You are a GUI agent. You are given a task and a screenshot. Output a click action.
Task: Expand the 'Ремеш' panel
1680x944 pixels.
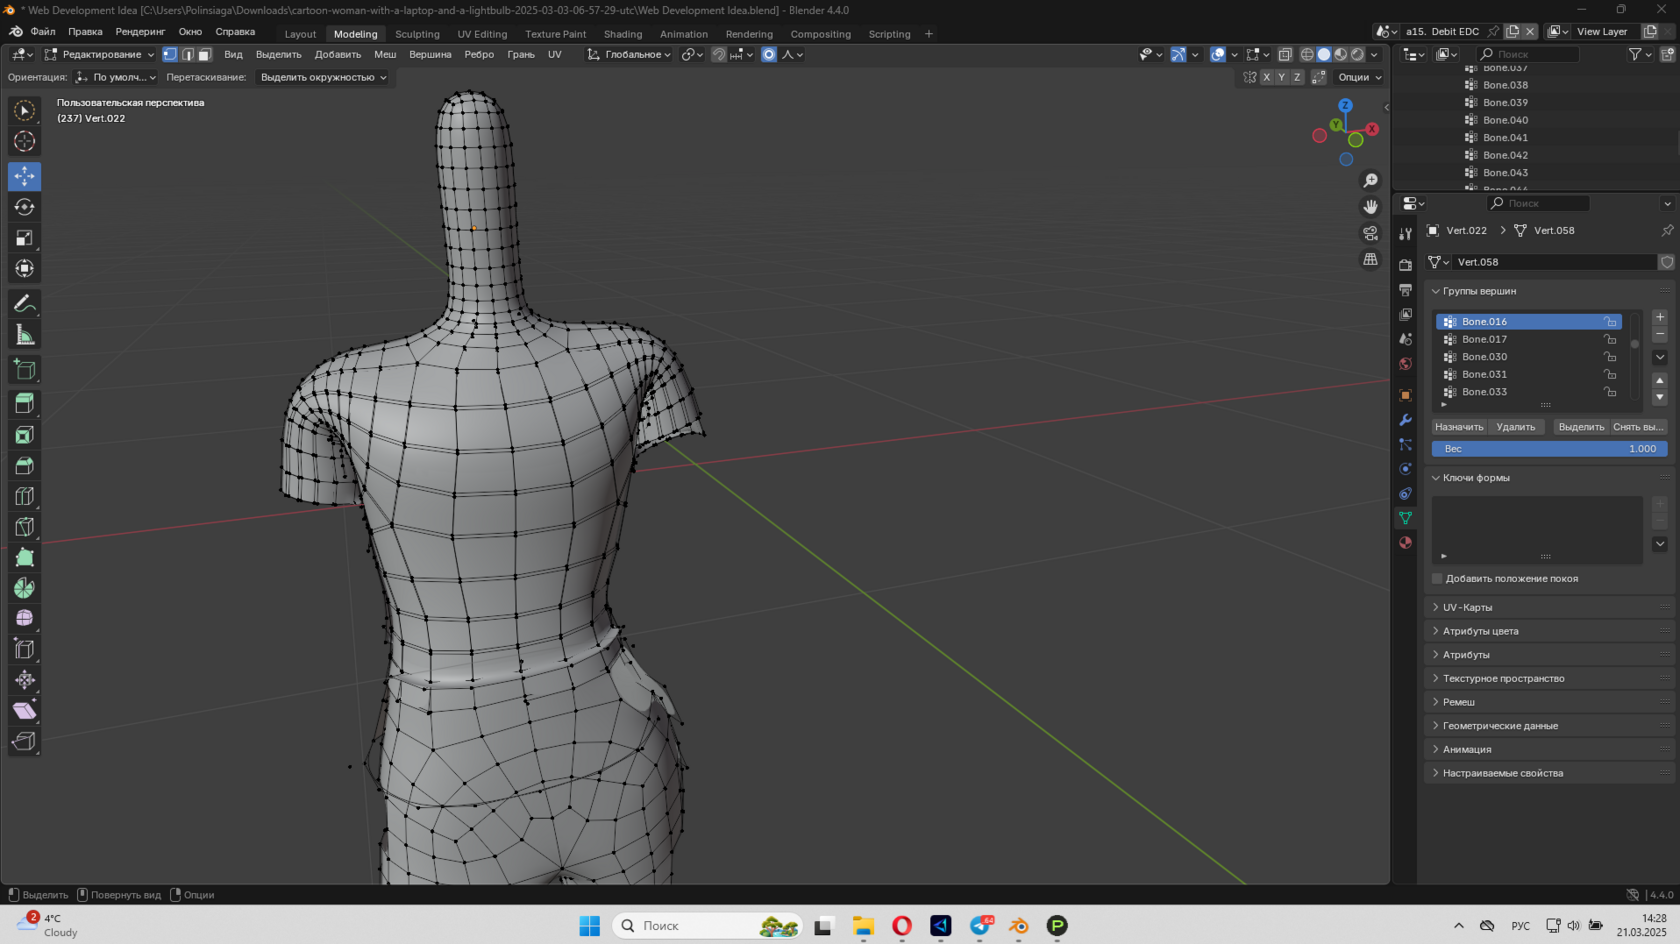(1458, 702)
